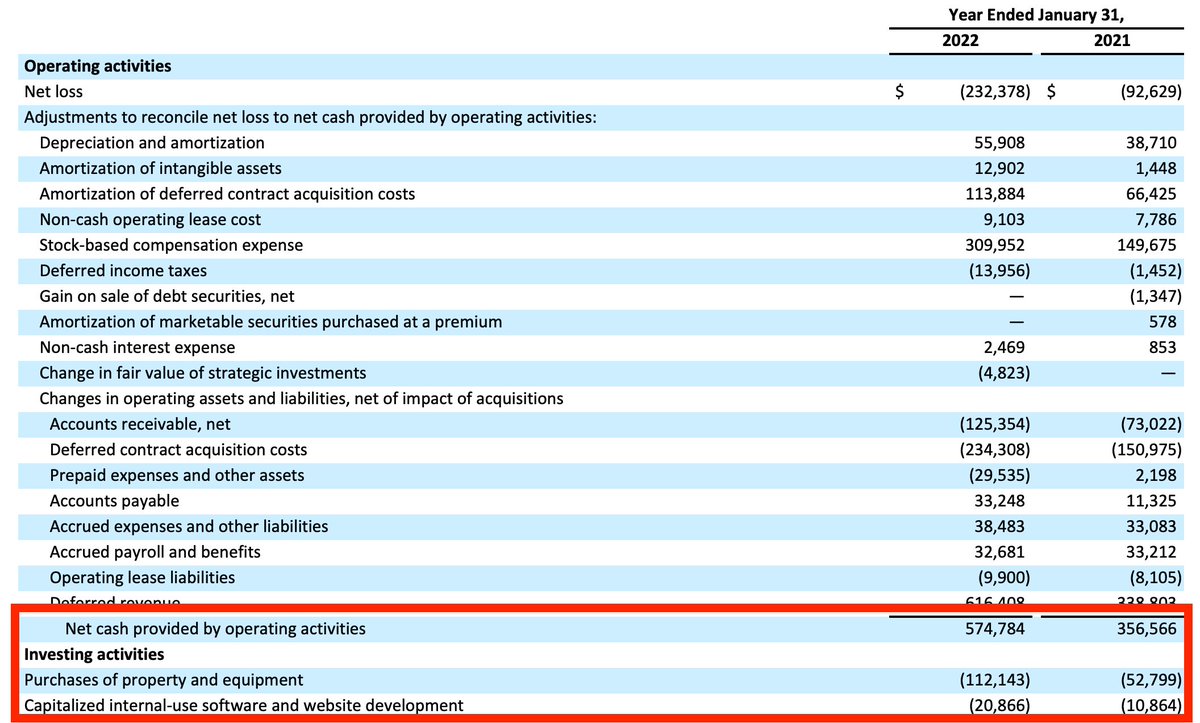Click the "Year Ended January 31," header
The width and height of the screenshot is (1200, 723).
click(1037, 14)
